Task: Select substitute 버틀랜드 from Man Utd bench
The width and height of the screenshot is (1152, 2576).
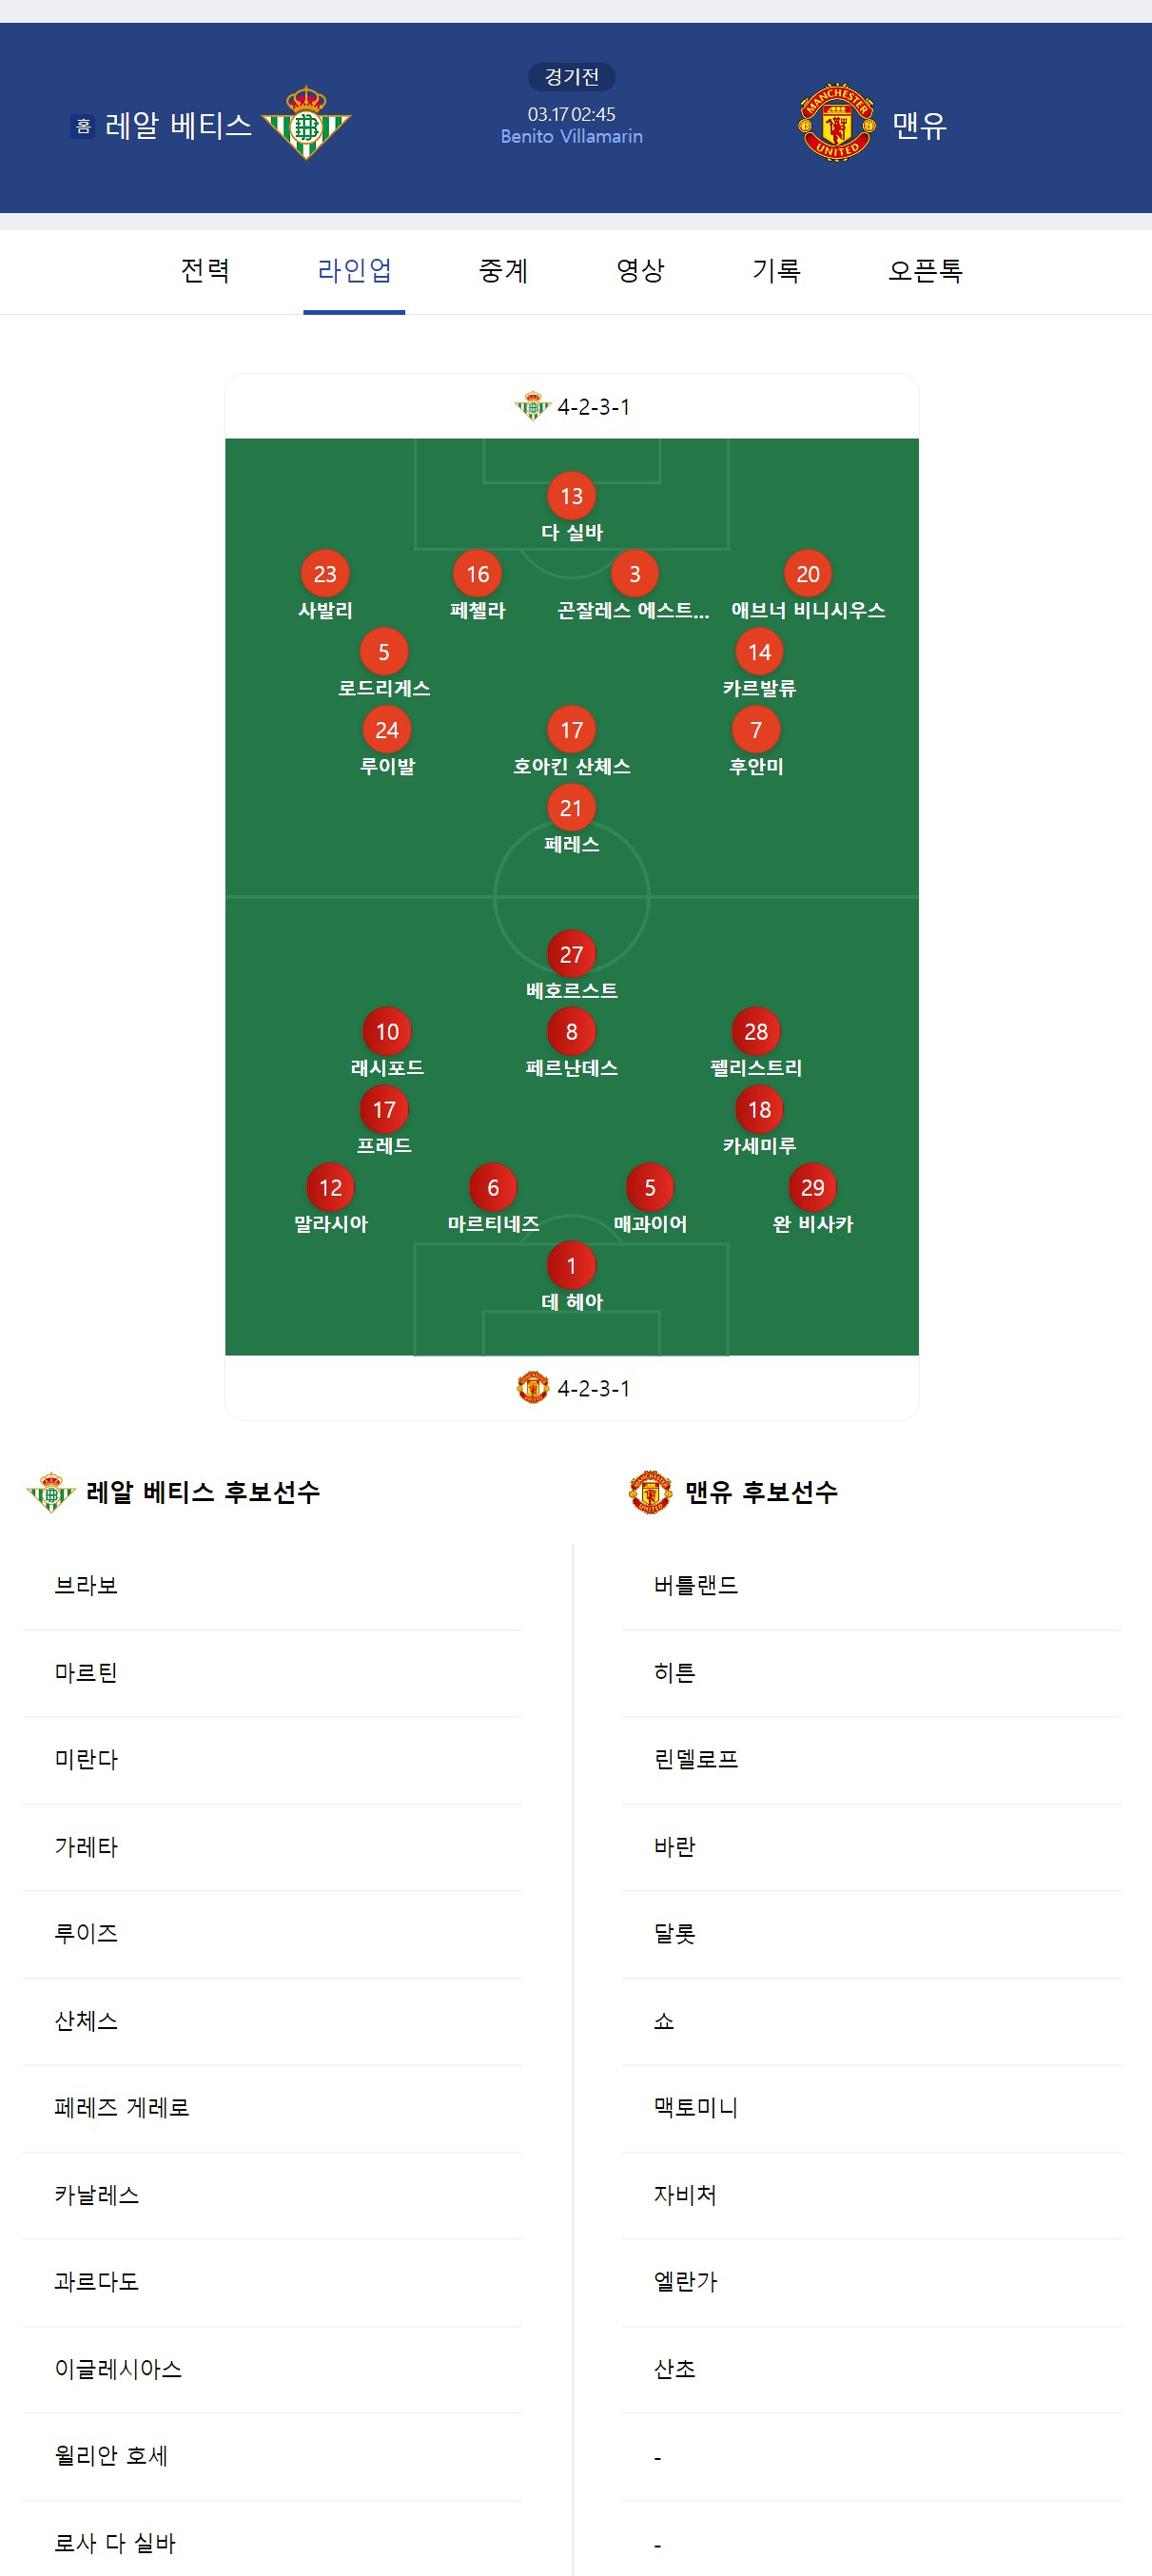Action: click(696, 1586)
